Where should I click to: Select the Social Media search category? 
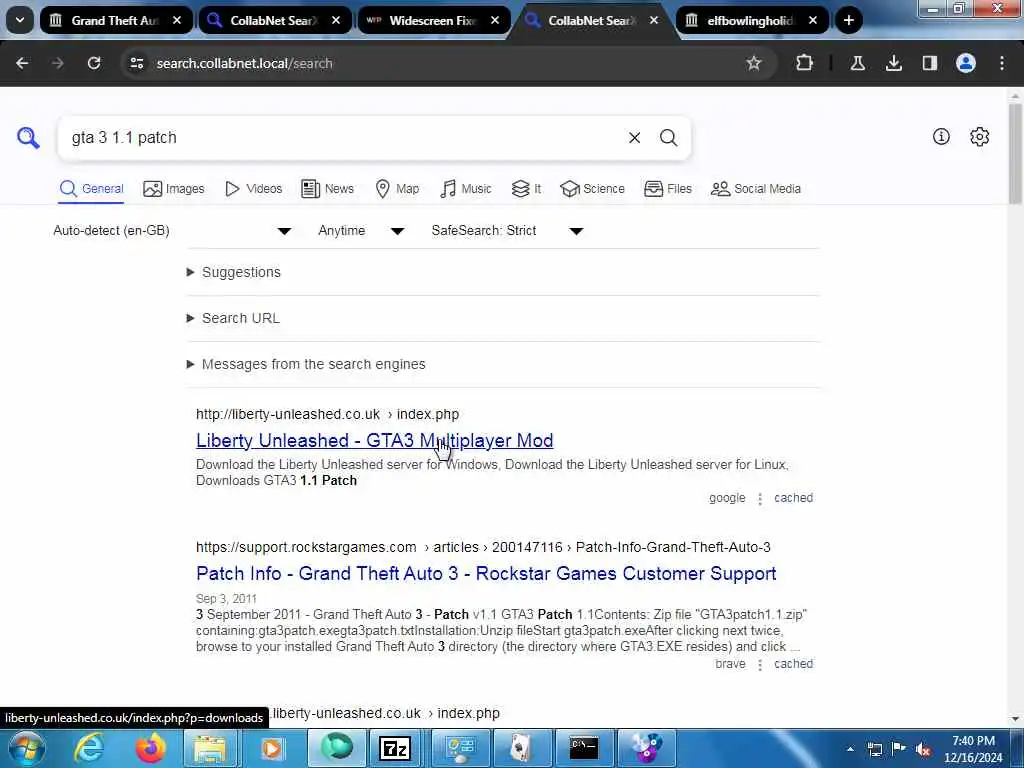point(756,189)
